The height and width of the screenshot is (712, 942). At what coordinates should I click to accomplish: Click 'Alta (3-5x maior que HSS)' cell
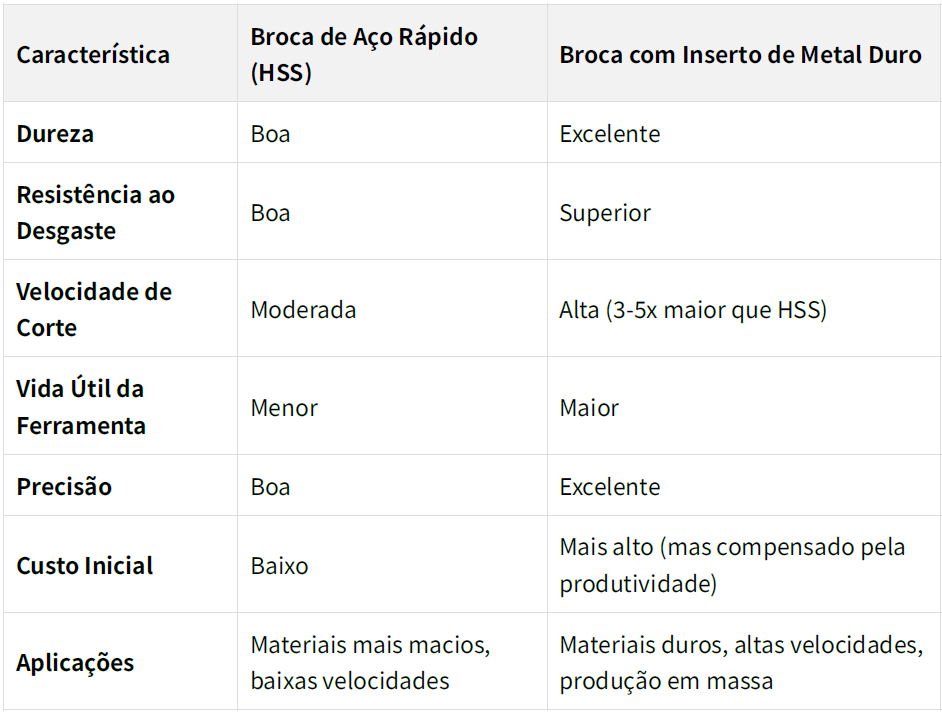coord(693,309)
